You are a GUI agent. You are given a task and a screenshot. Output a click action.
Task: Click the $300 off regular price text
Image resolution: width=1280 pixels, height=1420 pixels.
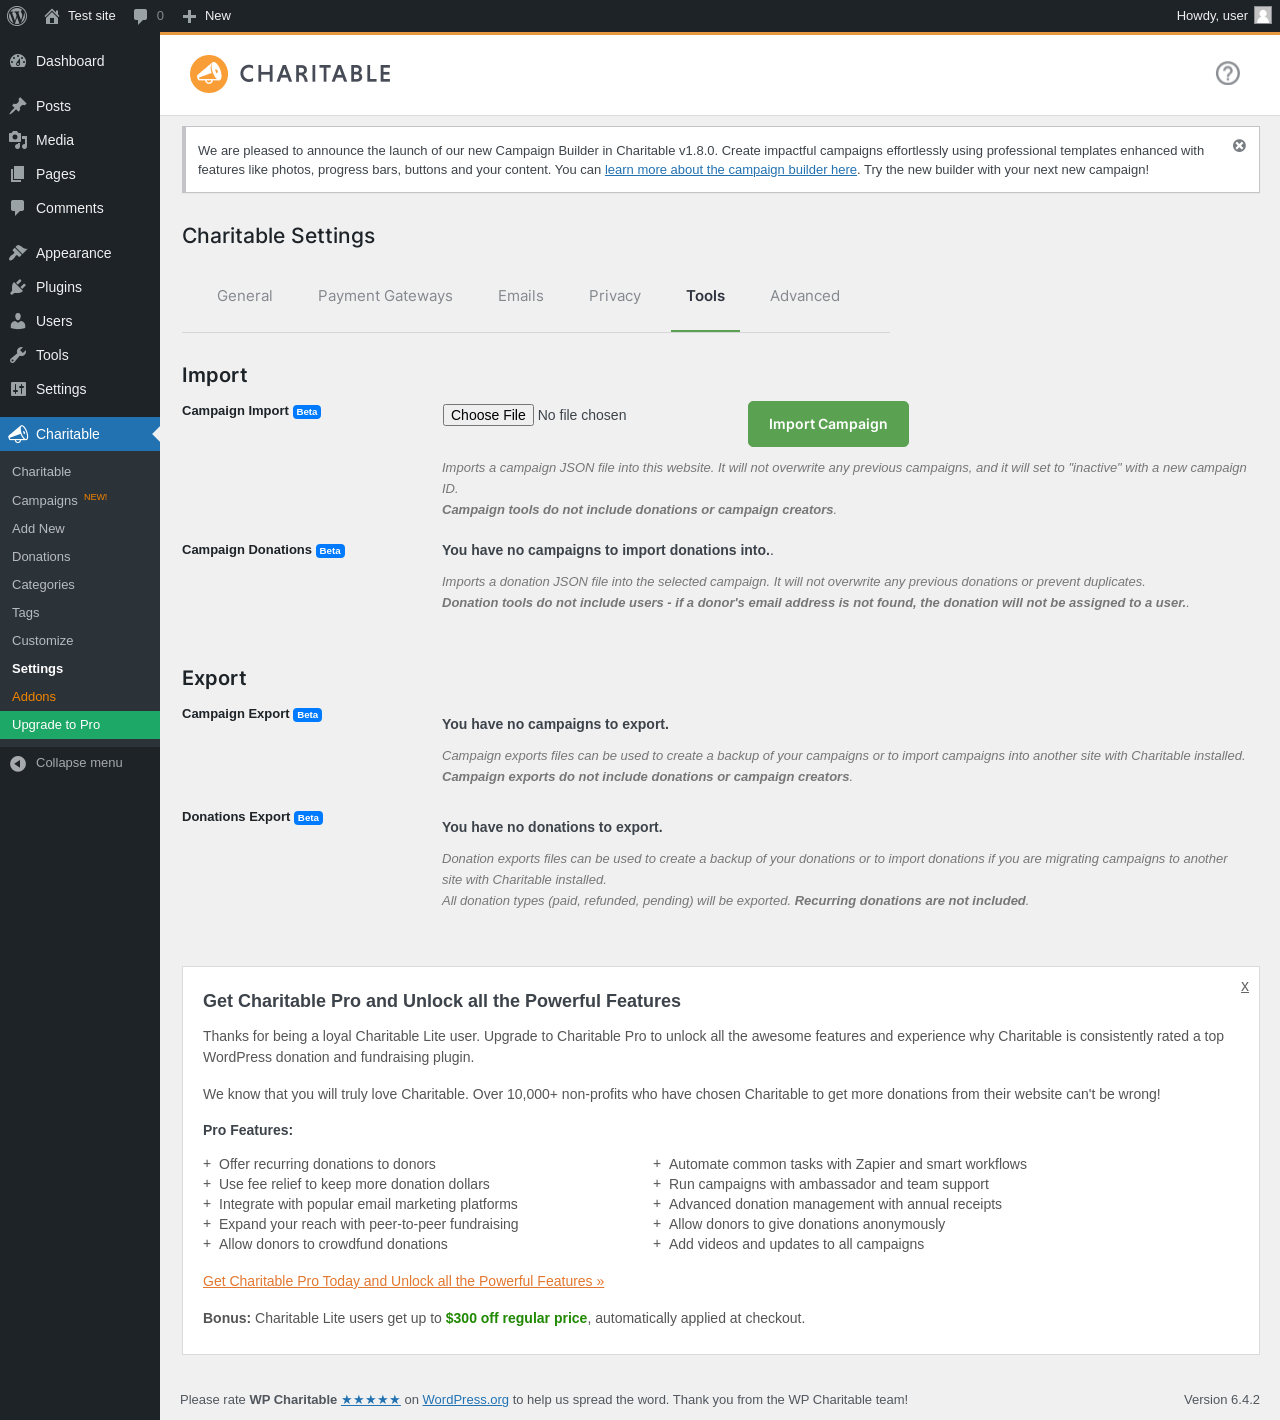(x=516, y=1318)
